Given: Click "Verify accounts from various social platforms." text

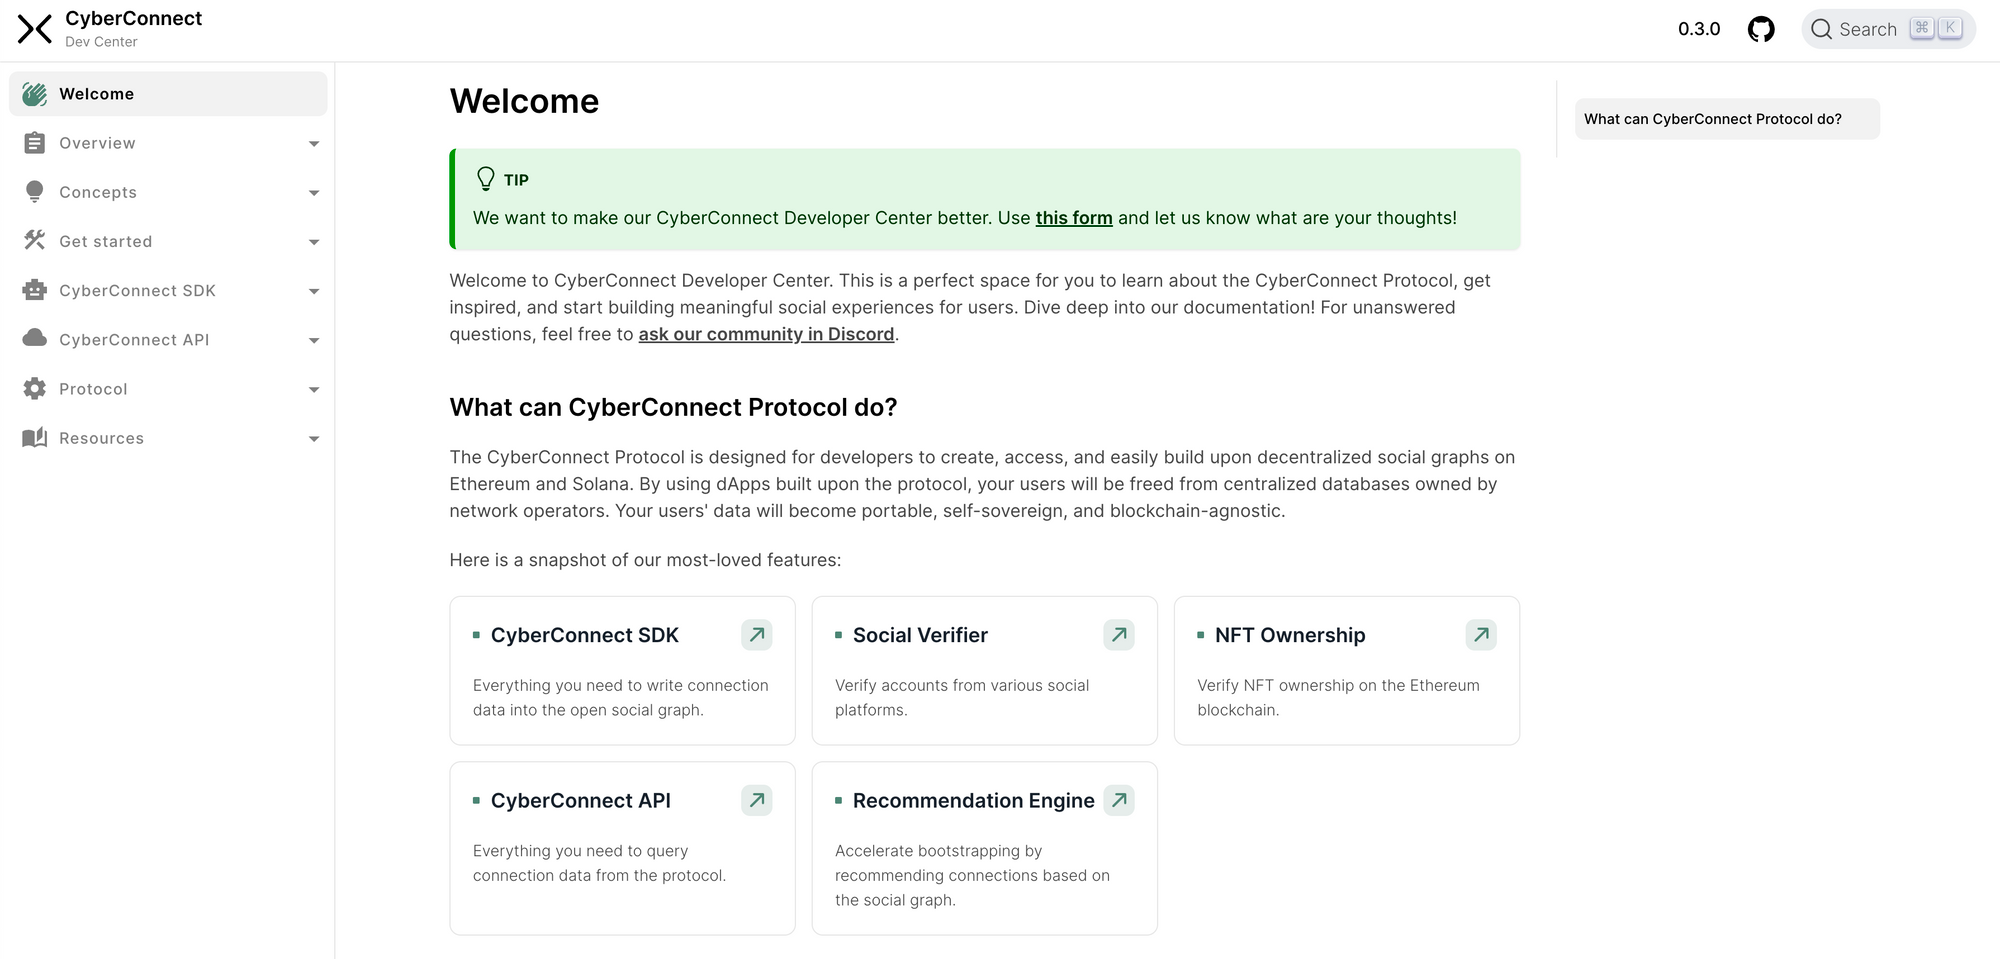Looking at the screenshot, I should click(x=962, y=697).
